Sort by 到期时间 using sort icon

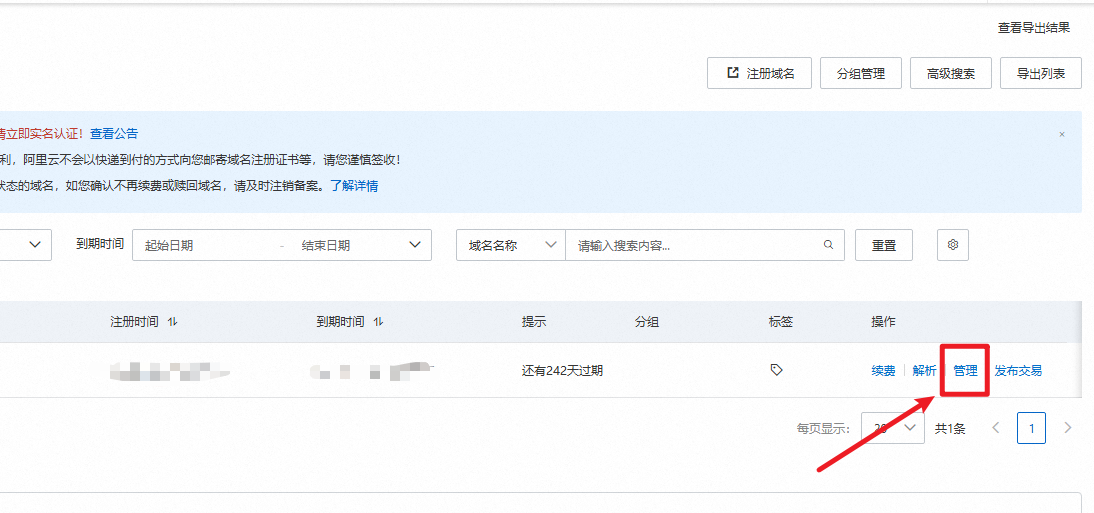click(x=379, y=322)
